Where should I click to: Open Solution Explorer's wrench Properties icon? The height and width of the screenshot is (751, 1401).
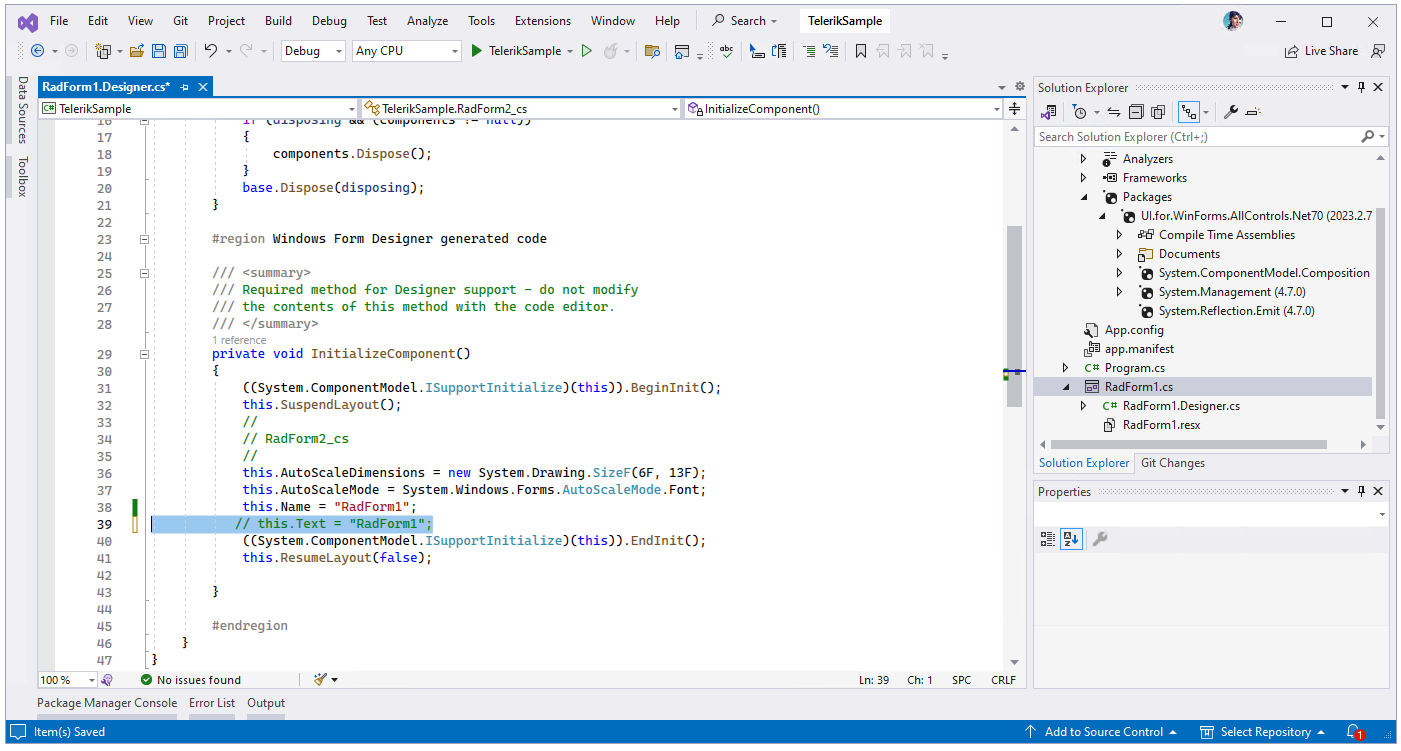(1231, 112)
